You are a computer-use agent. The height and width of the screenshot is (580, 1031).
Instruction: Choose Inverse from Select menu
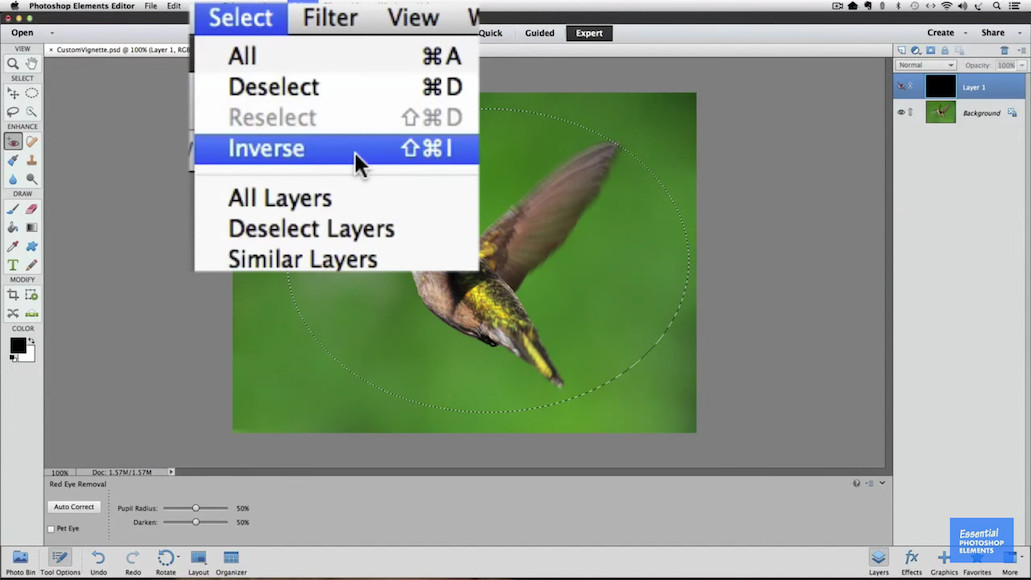(x=337, y=149)
